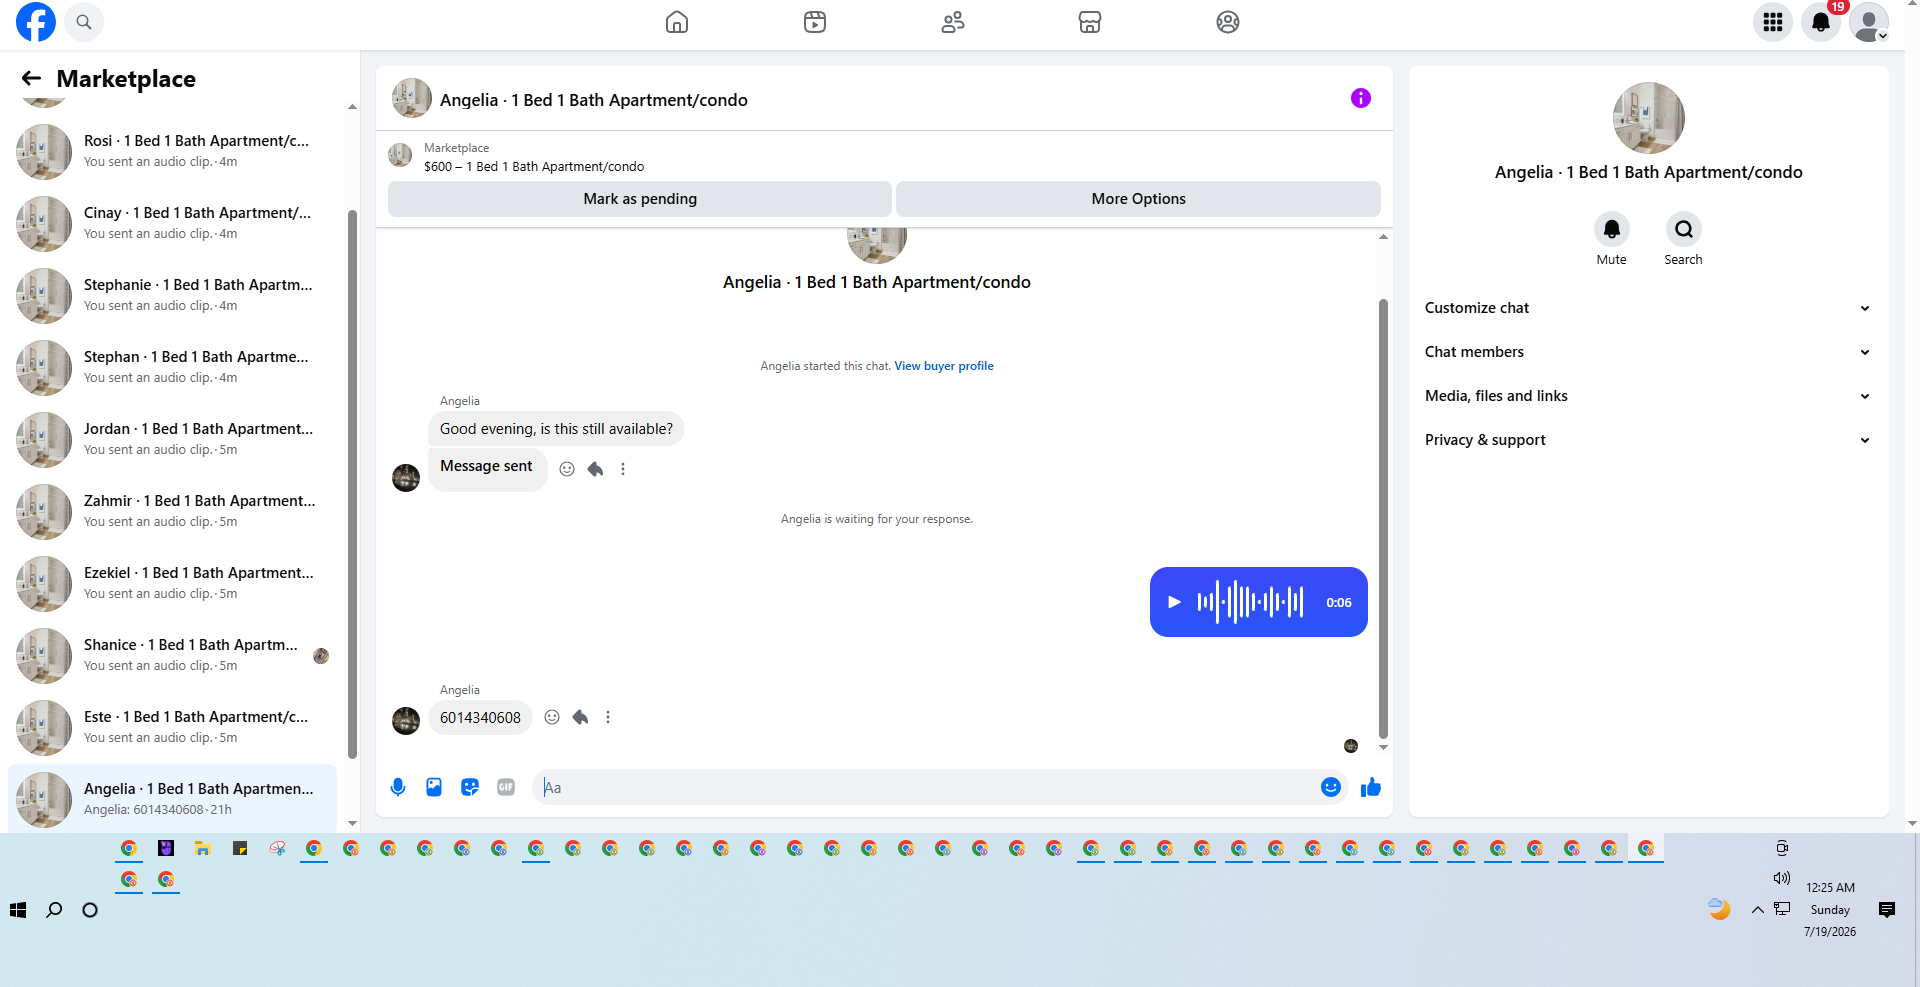Open Este's apartment conversation
The height and width of the screenshot is (987, 1920).
pyautogui.click(x=172, y=728)
